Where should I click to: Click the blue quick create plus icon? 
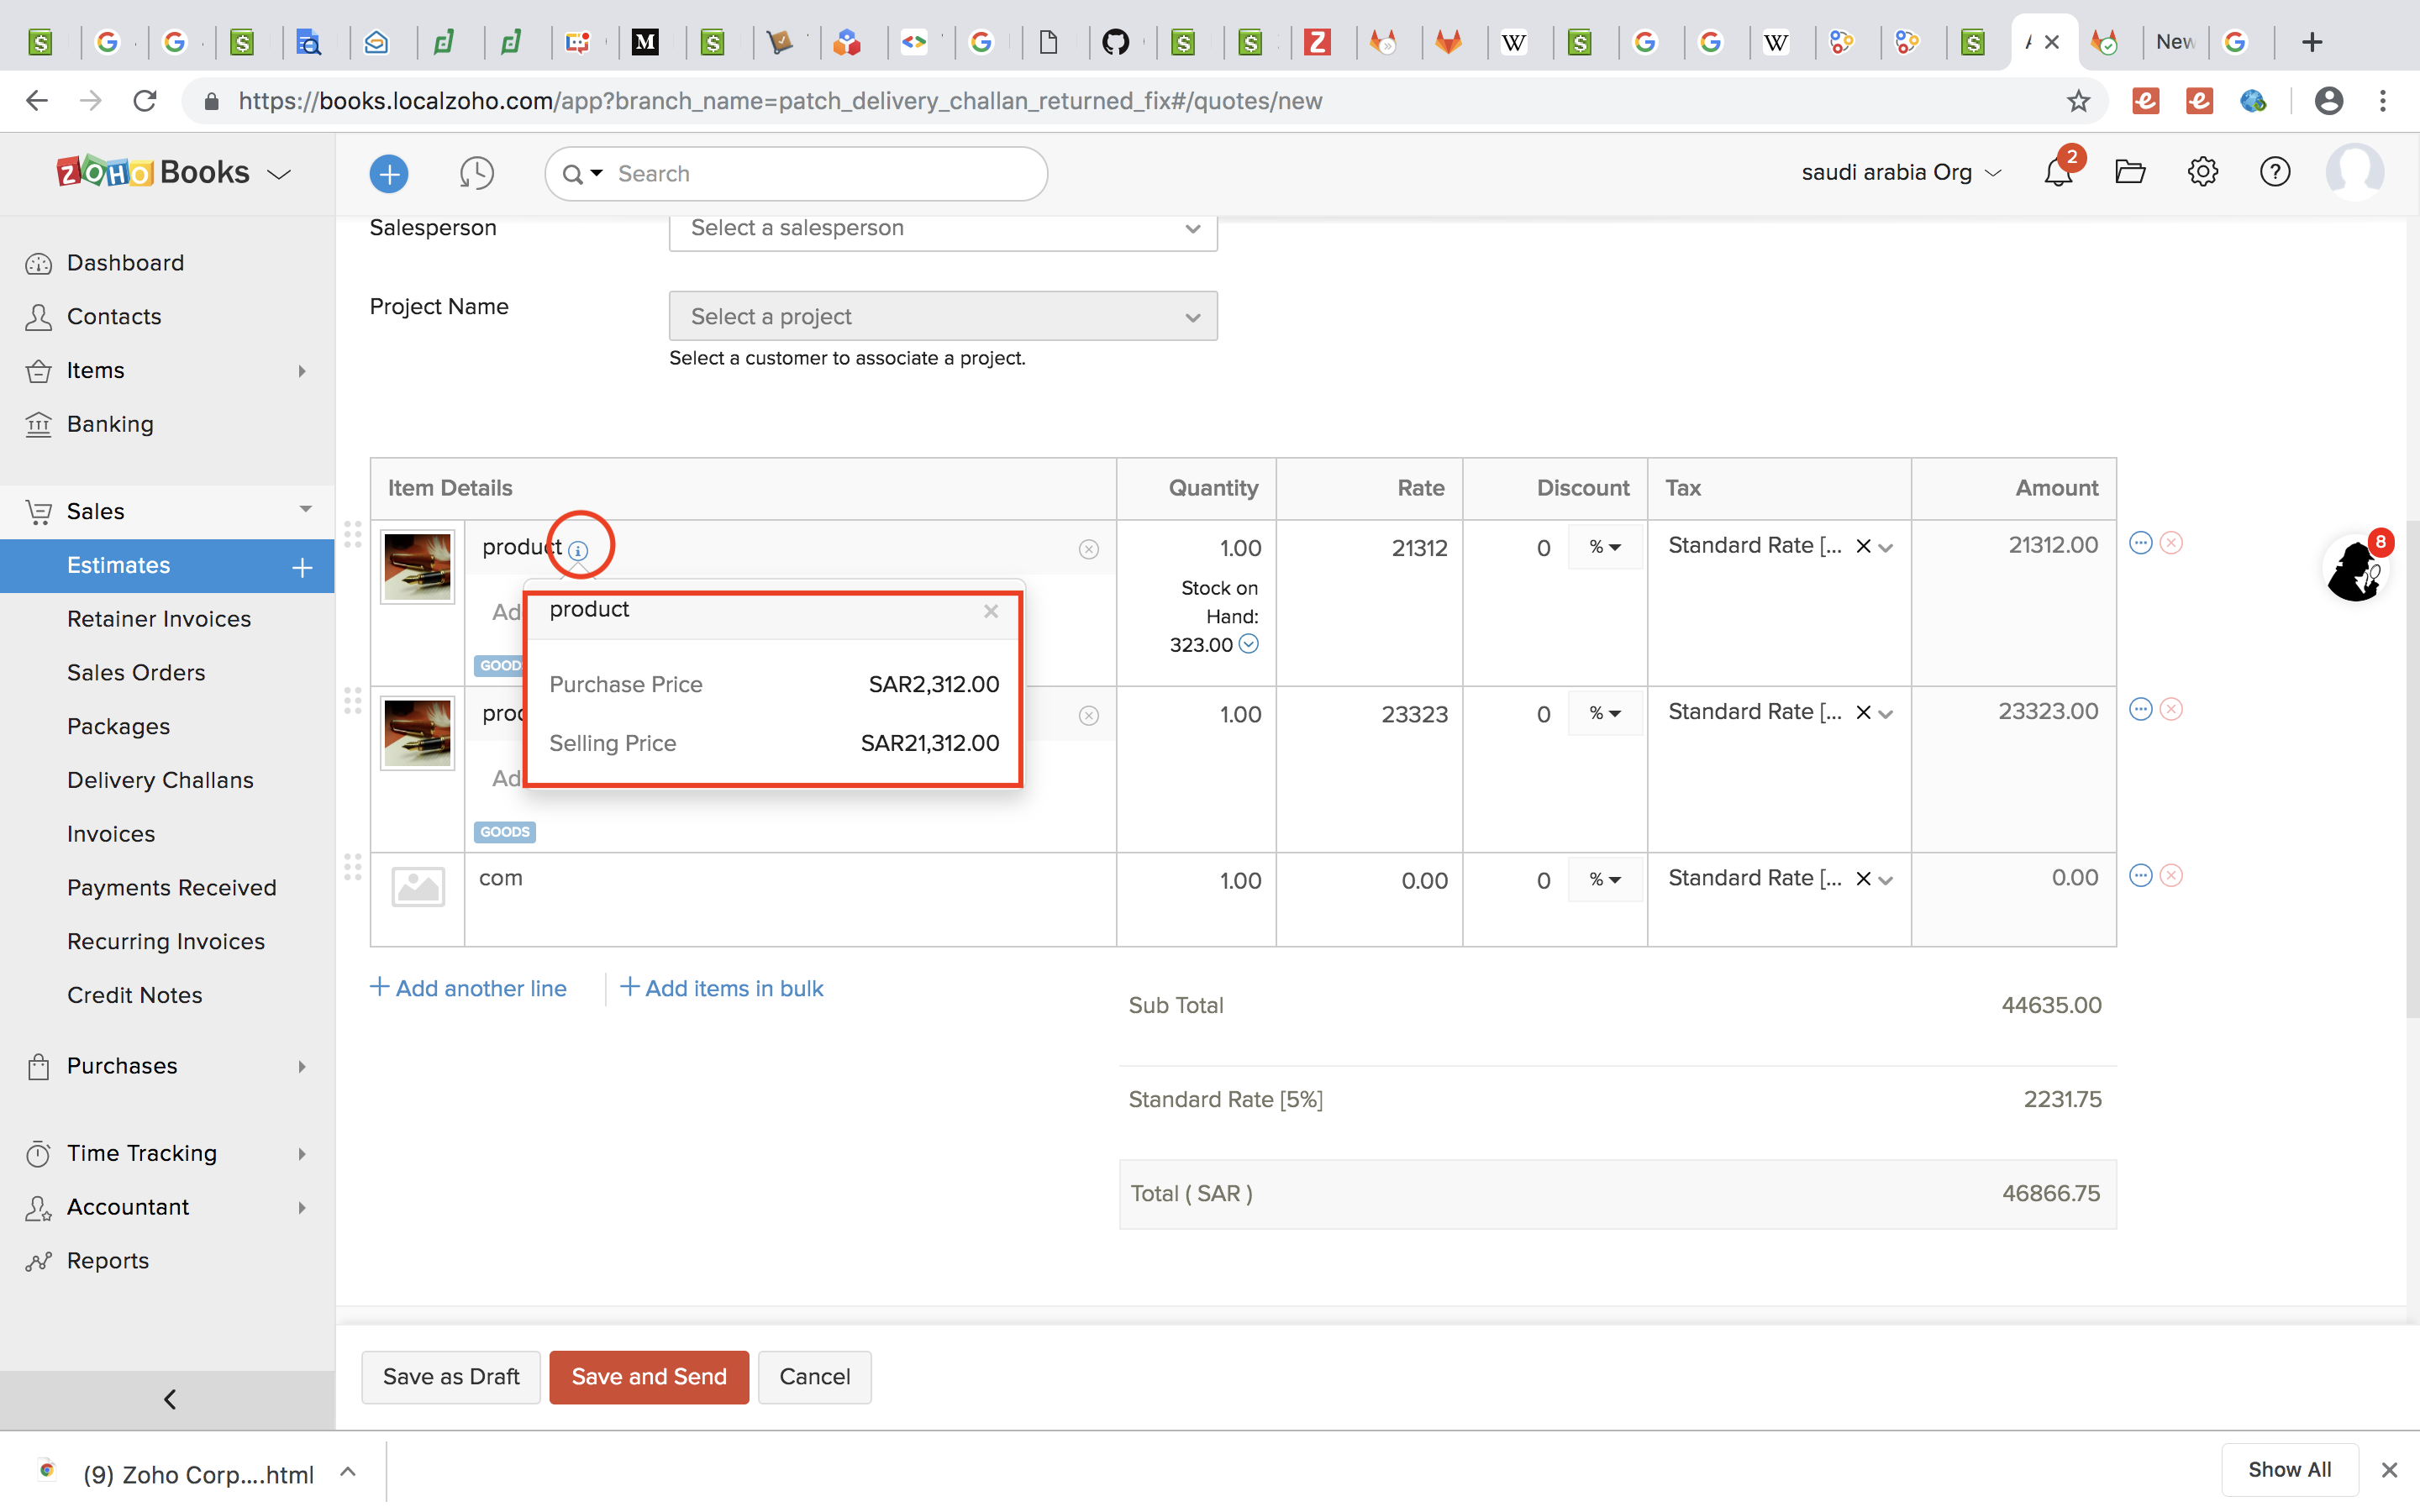388,174
